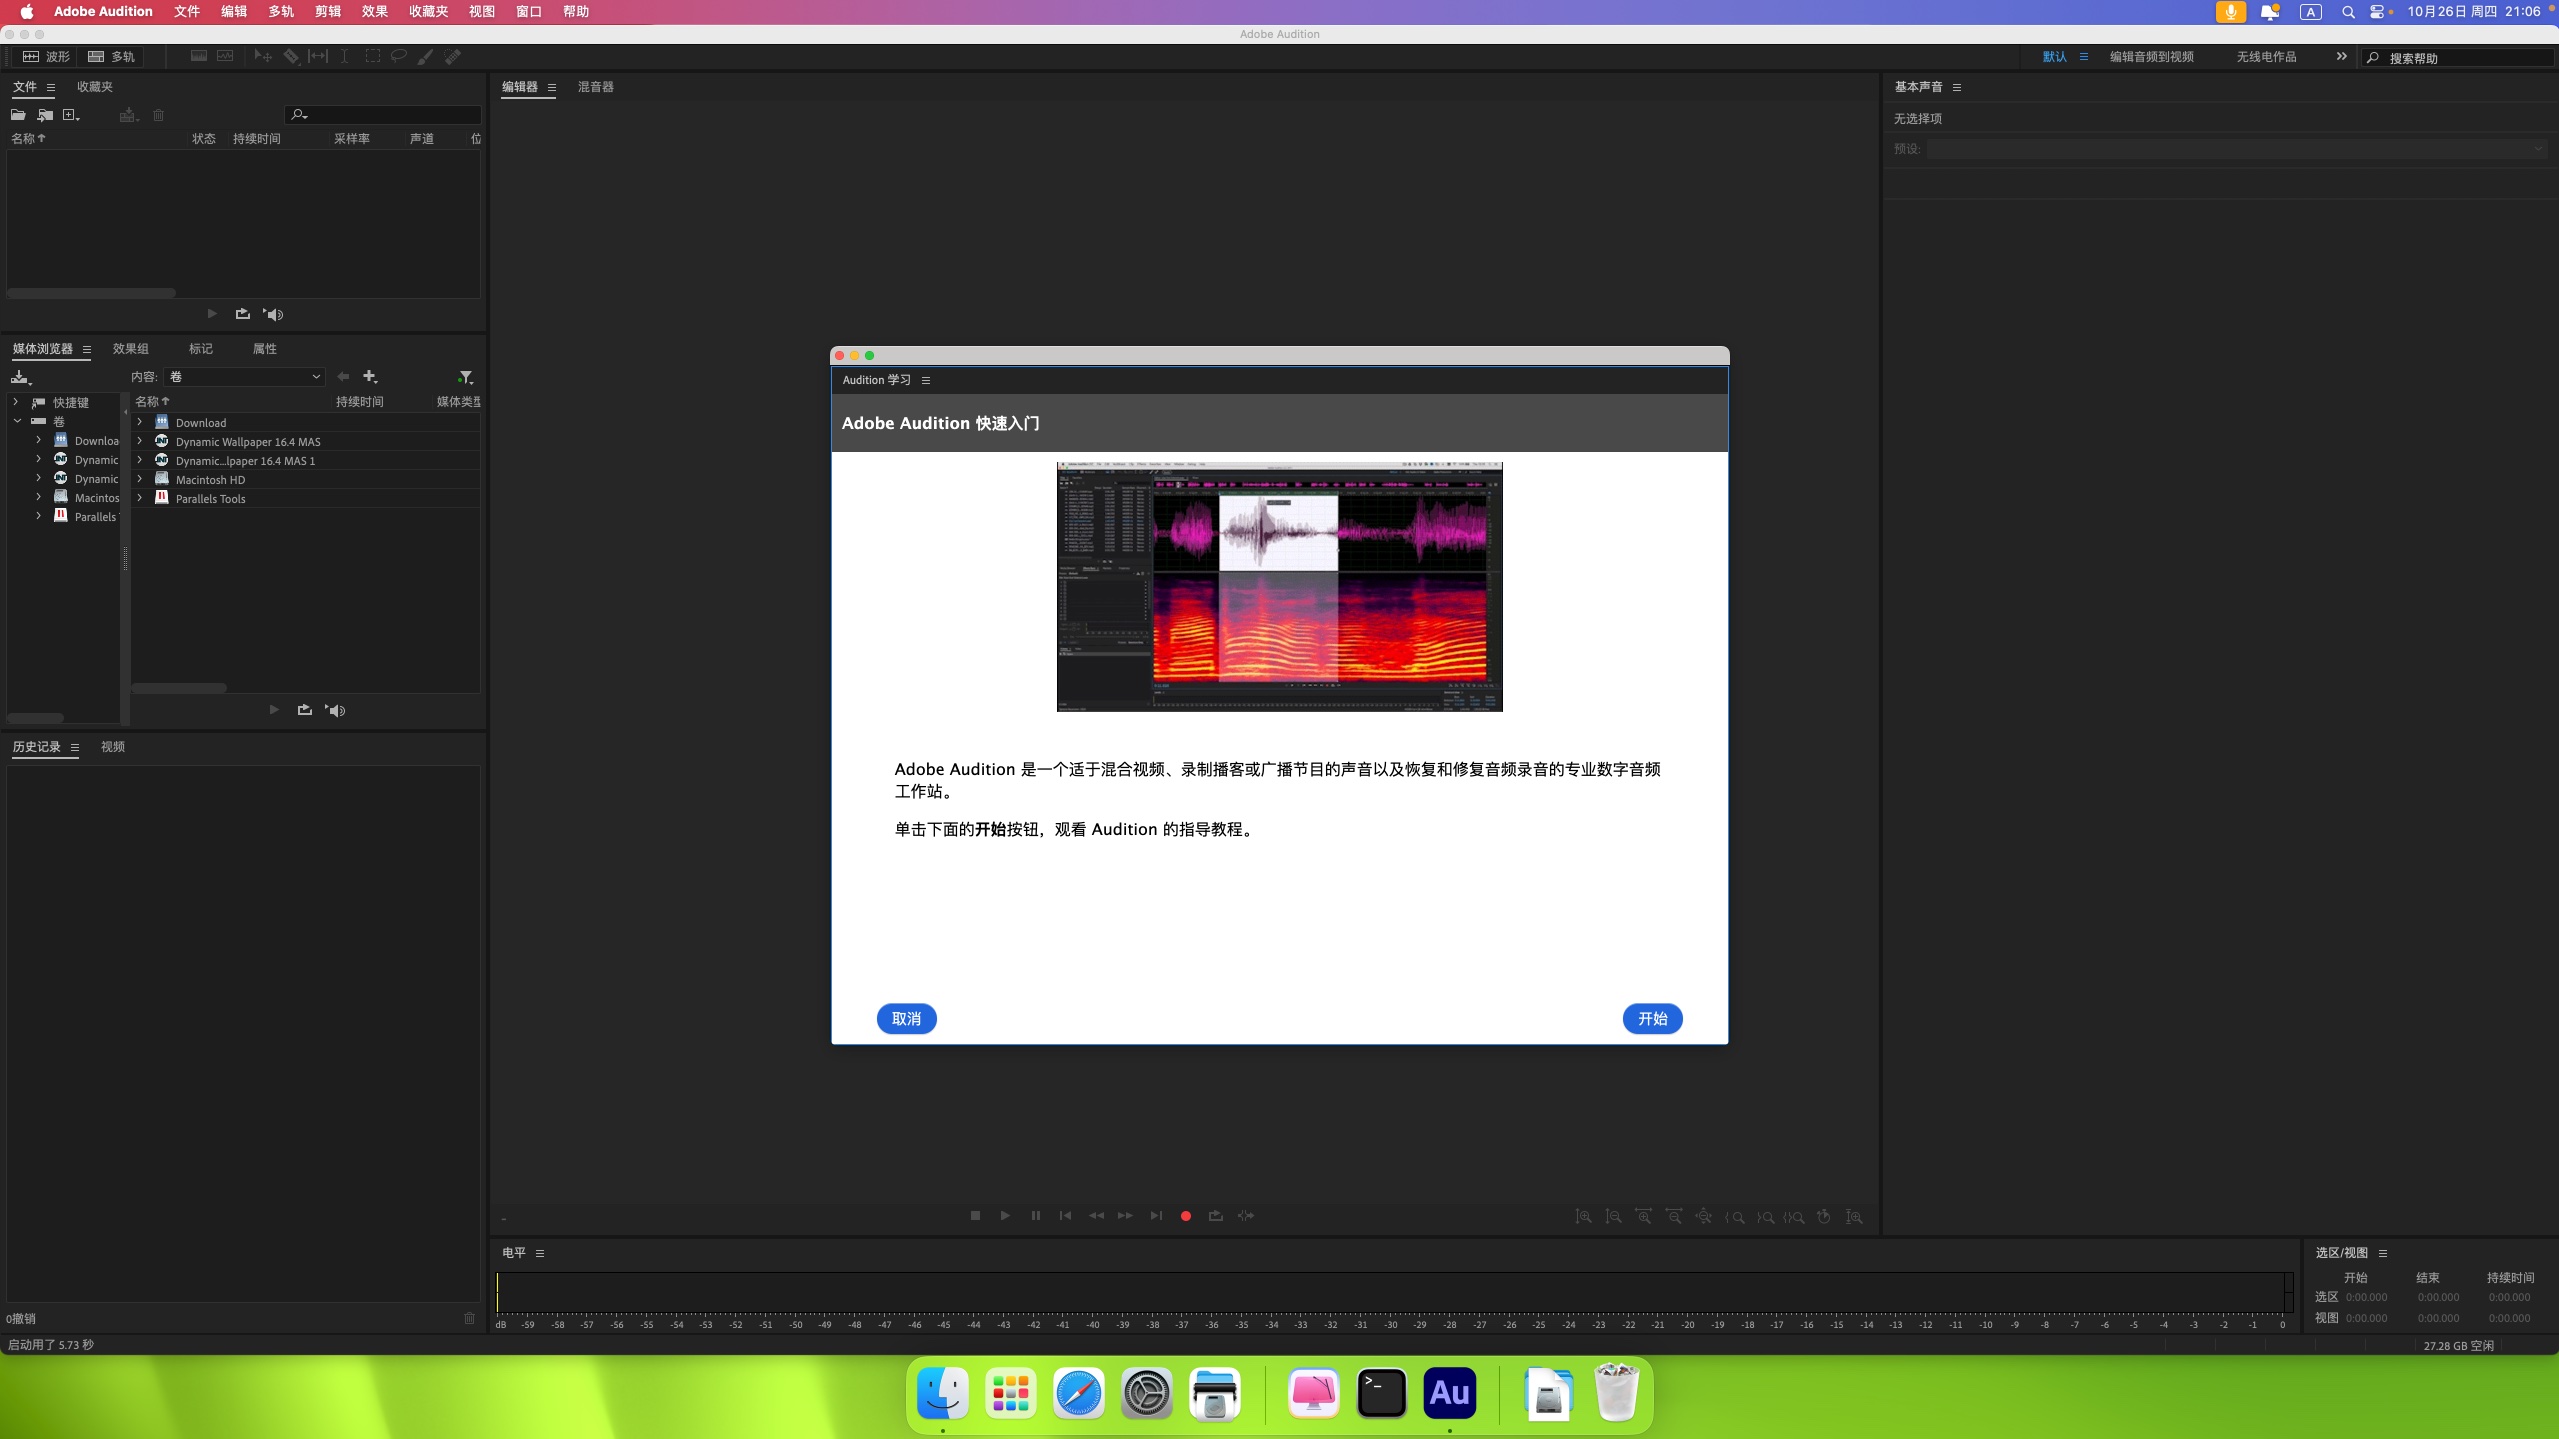Click the 取消 (Cancel) button in dialog
Viewport: 2559px width, 1439px height.
coord(906,1018)
